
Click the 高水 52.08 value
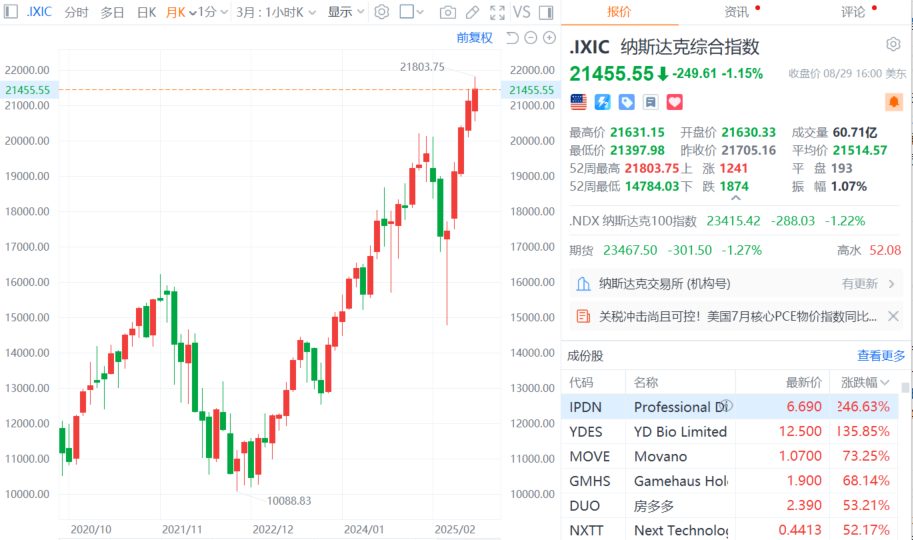(885, 250)
